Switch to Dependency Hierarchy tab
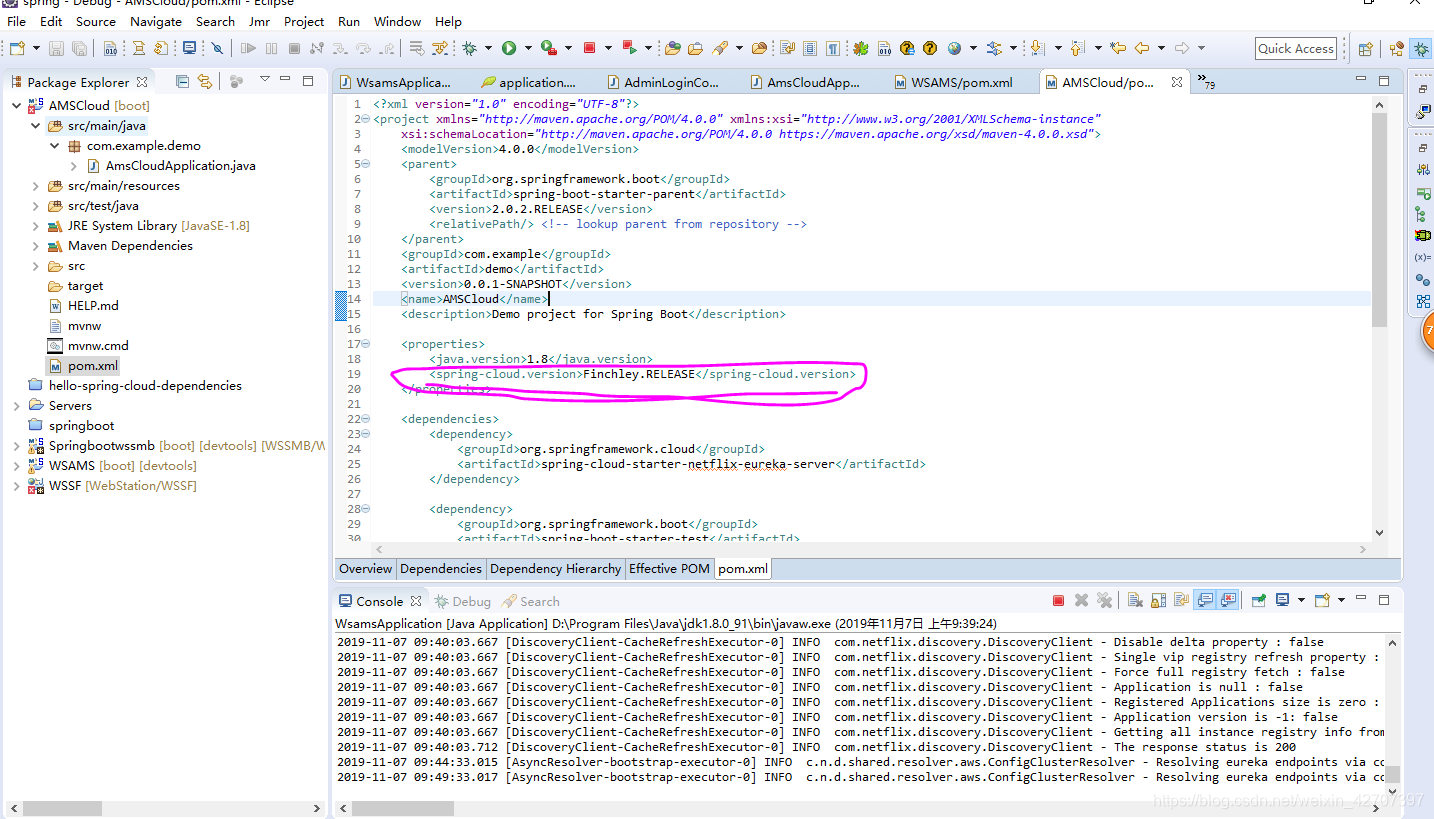Screen dimensions: 1434x819 [x=555, y=568]
